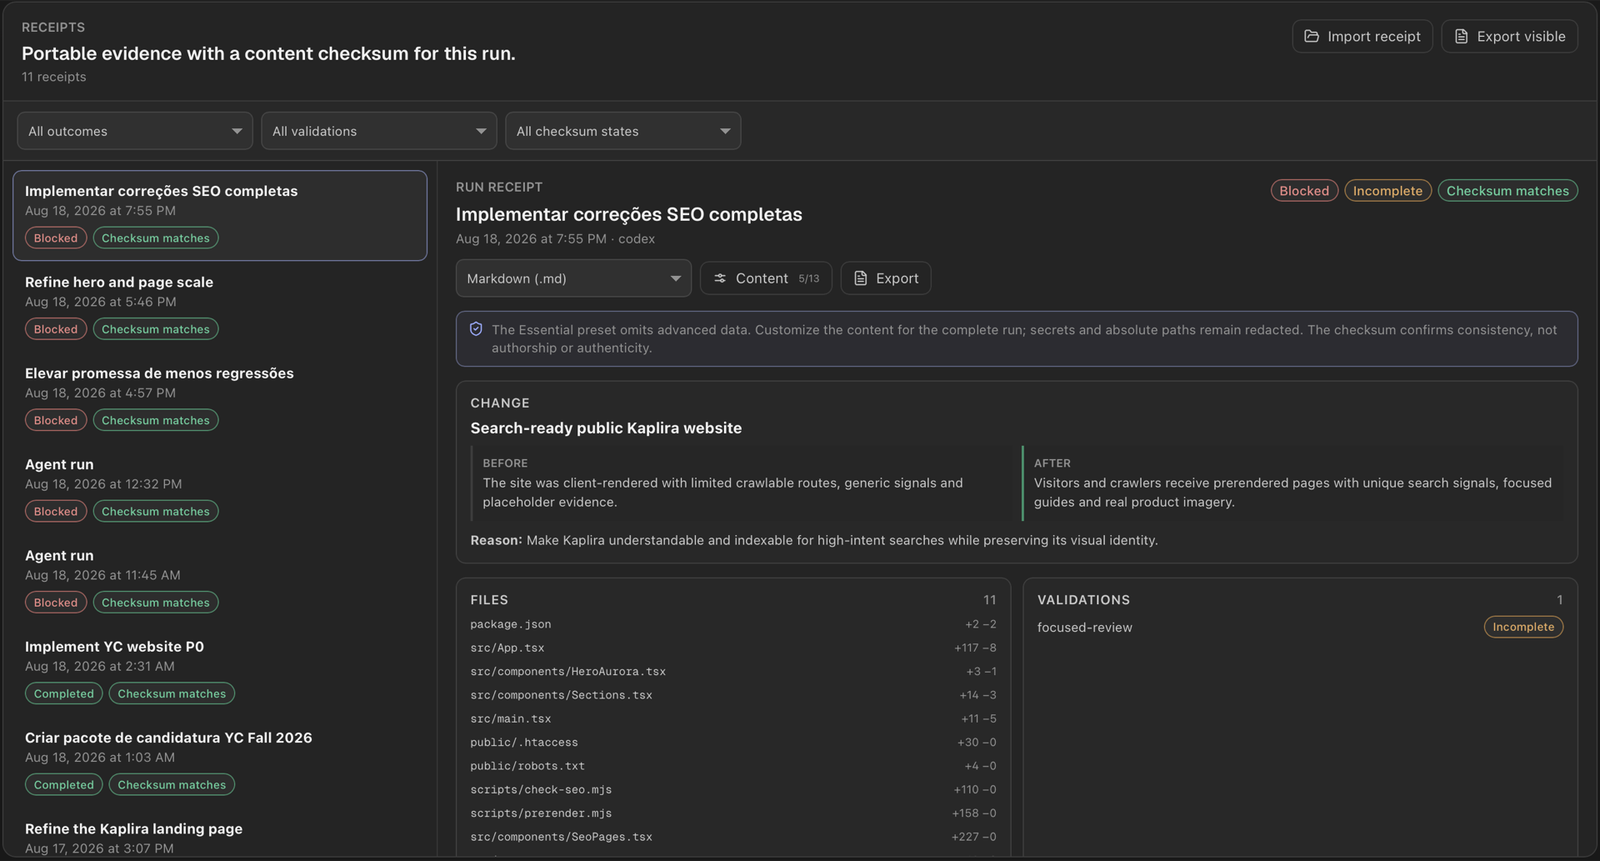Open the All outcomes filter dropdown
This screenshot has width=1600, height=861.
pyautogui.click(x=135, y=131)
